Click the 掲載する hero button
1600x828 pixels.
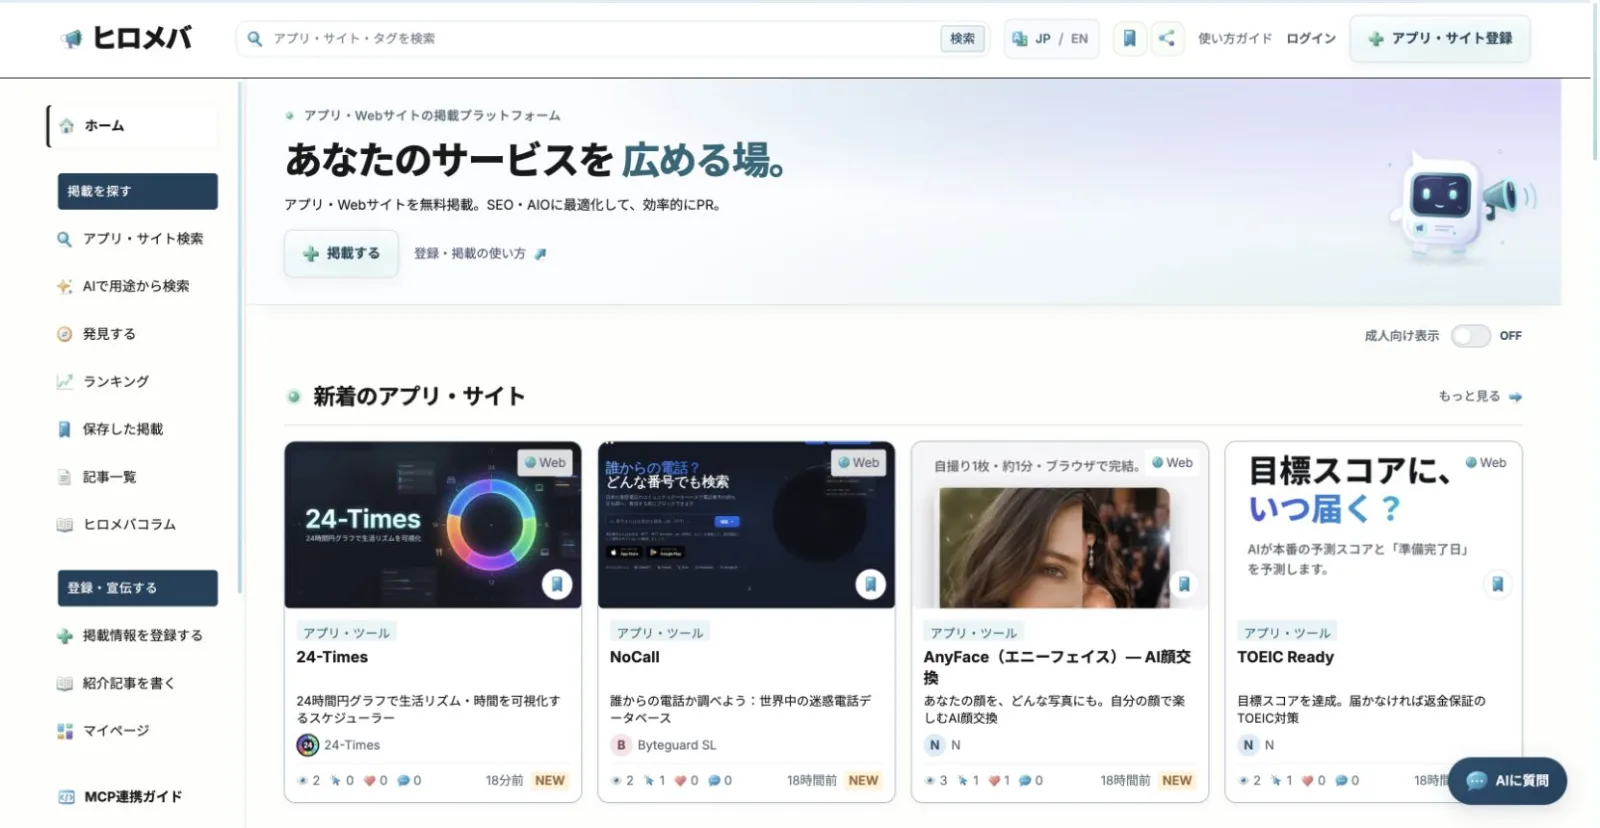tap(341, 253)
